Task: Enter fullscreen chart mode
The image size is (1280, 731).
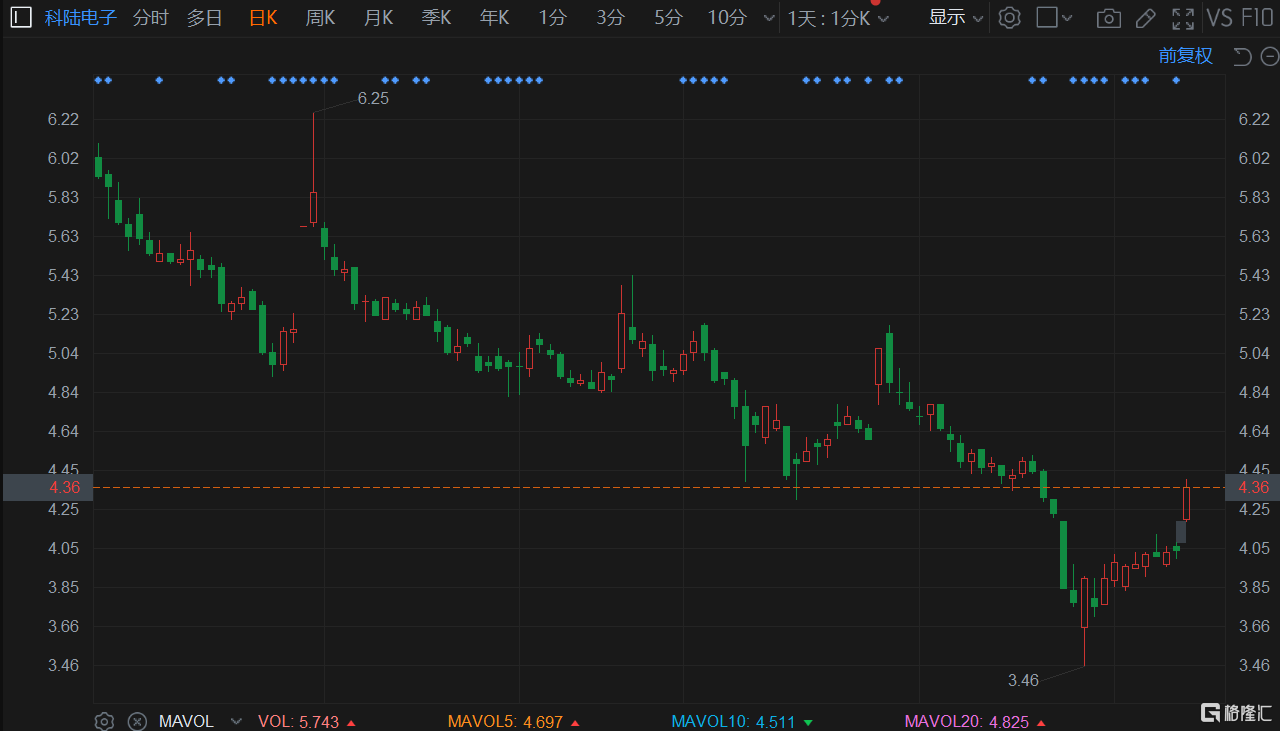Action: pyautogui.click(x=1183, y=18)
